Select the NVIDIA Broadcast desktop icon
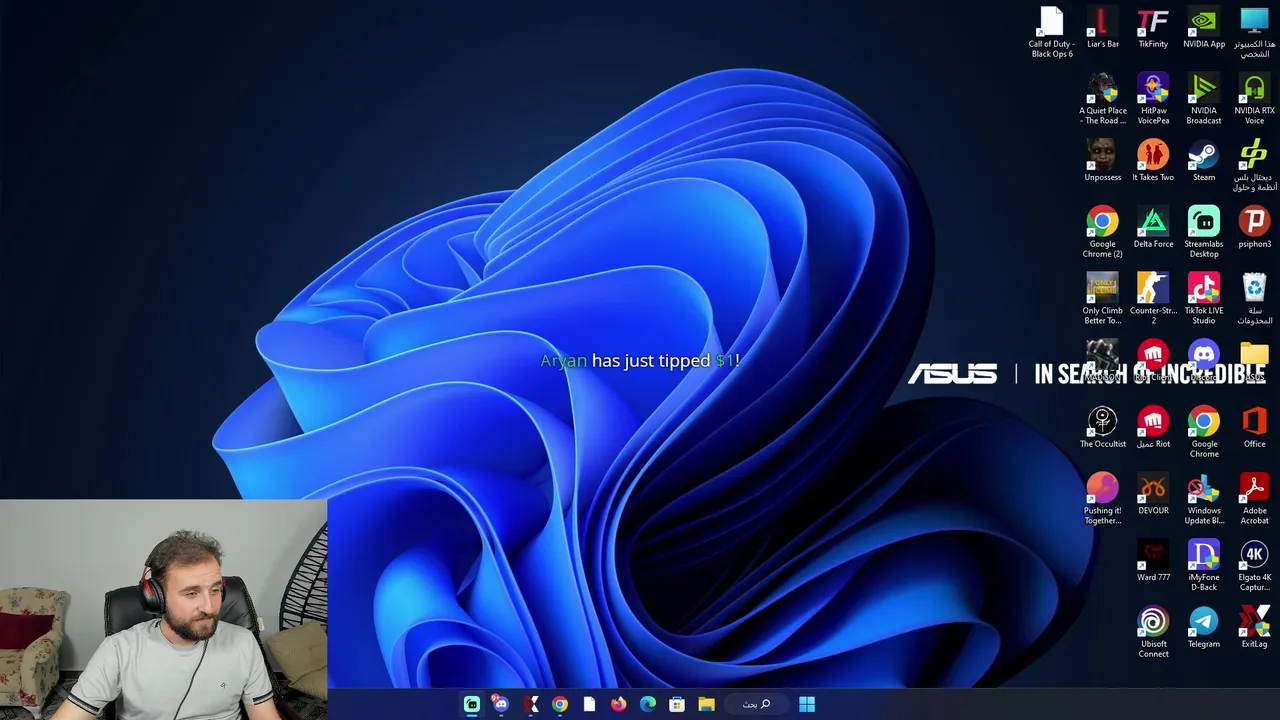 tap(1204, 99)
